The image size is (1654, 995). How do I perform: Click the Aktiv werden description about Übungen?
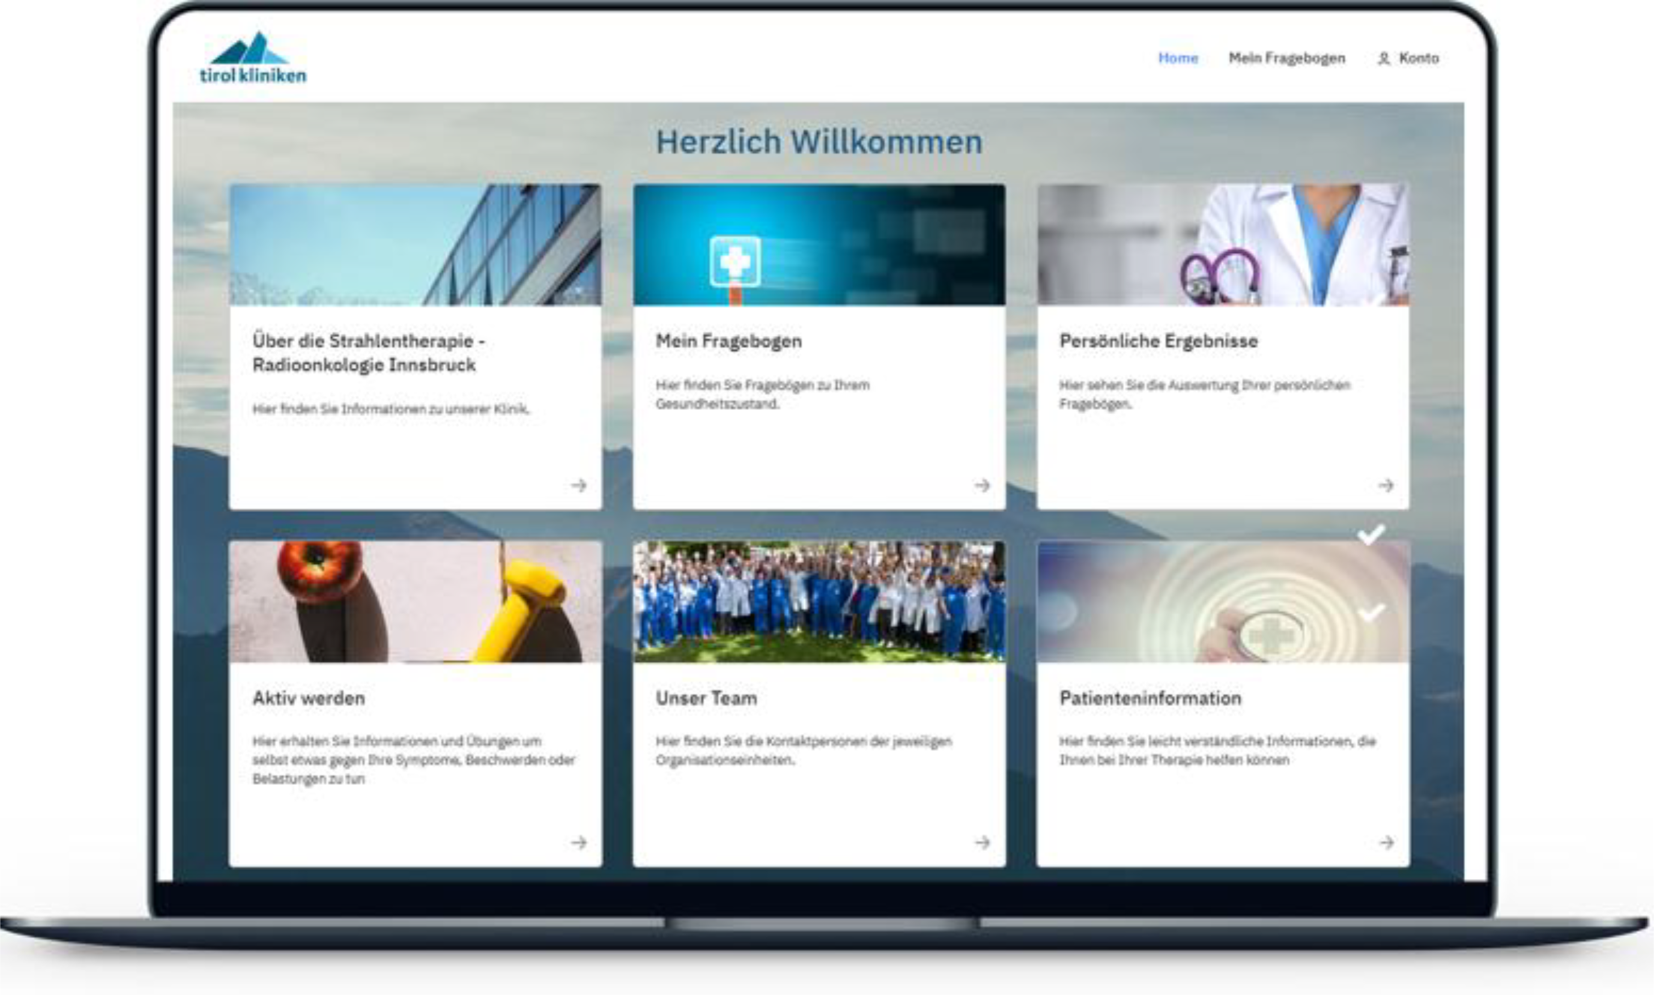[414, 760]
